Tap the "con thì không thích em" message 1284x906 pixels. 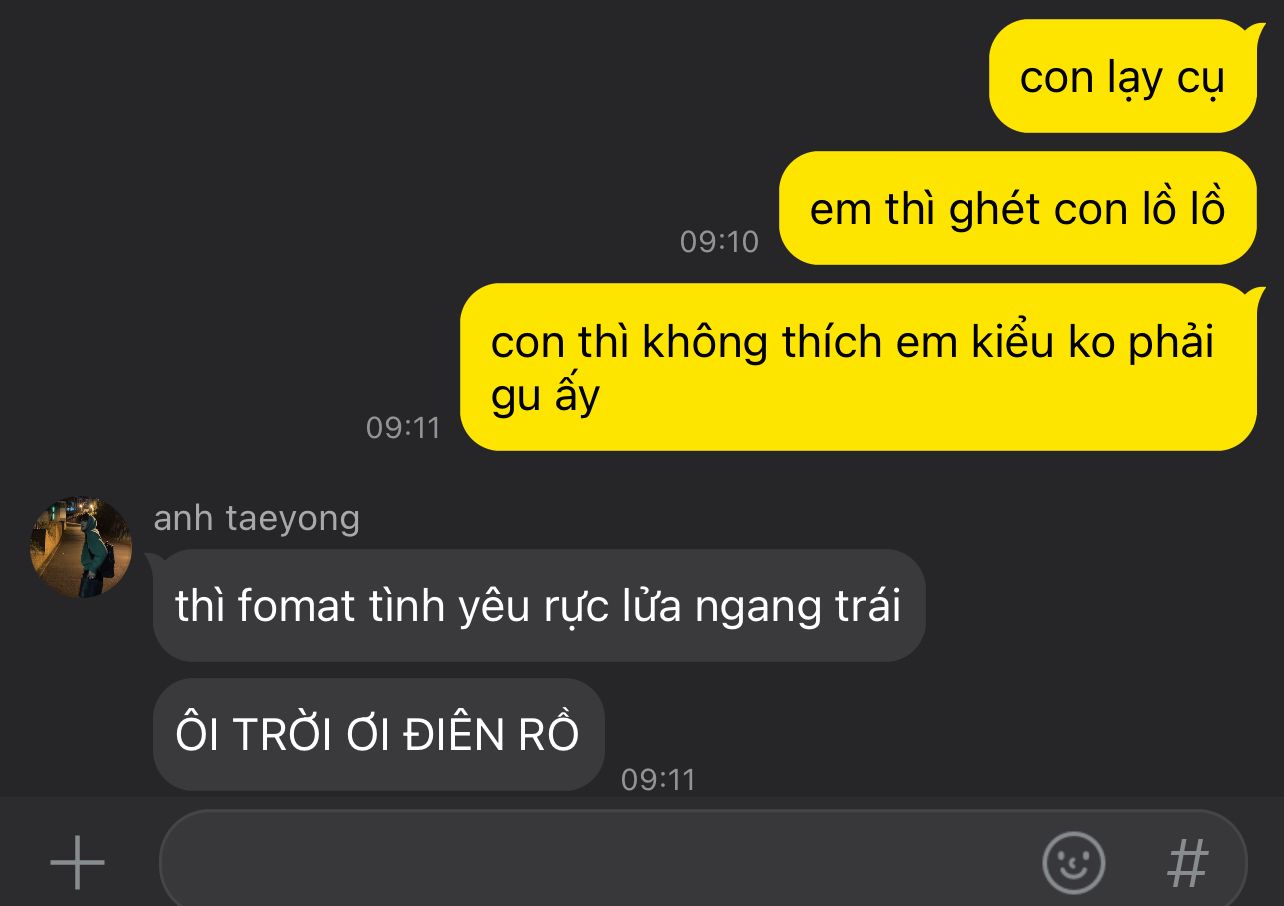point(858,367)
